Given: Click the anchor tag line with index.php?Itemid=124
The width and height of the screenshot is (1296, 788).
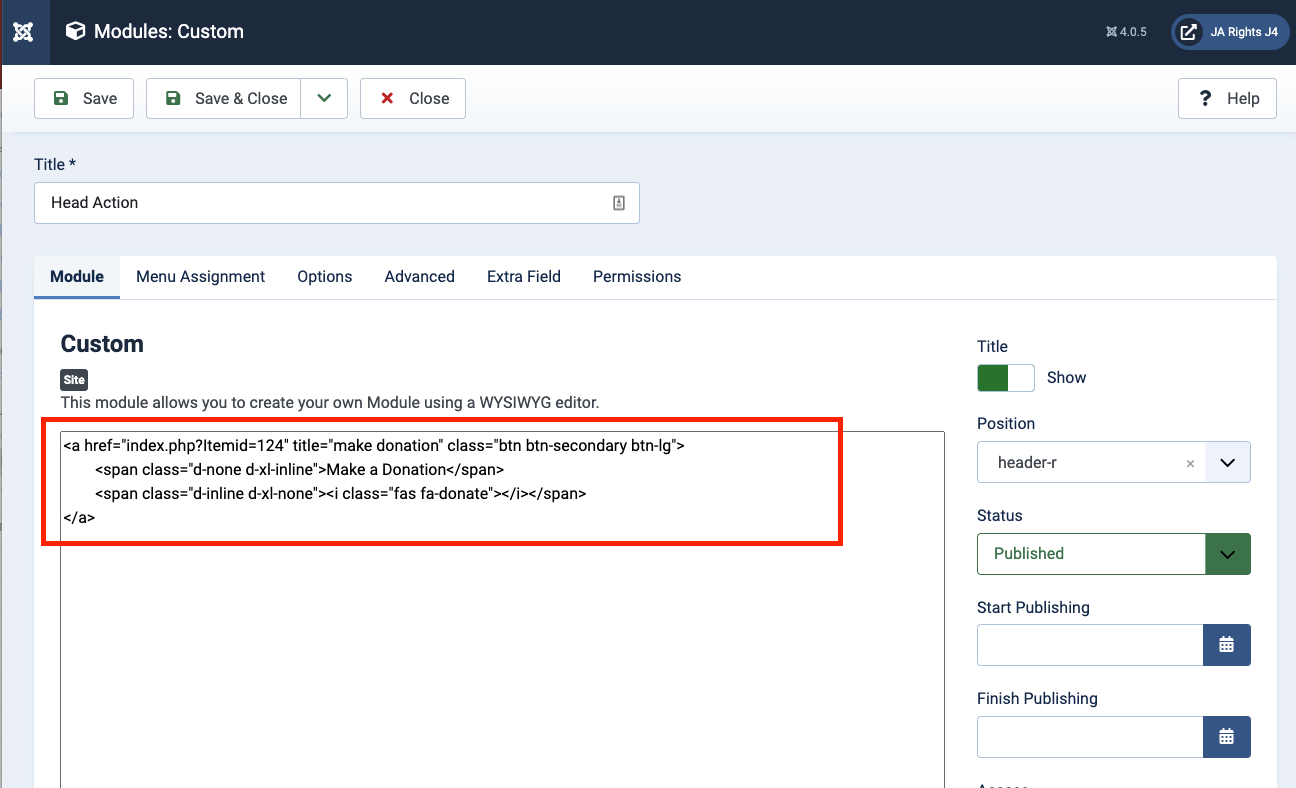Looking at the screenshot, I should tap(374, 445).
